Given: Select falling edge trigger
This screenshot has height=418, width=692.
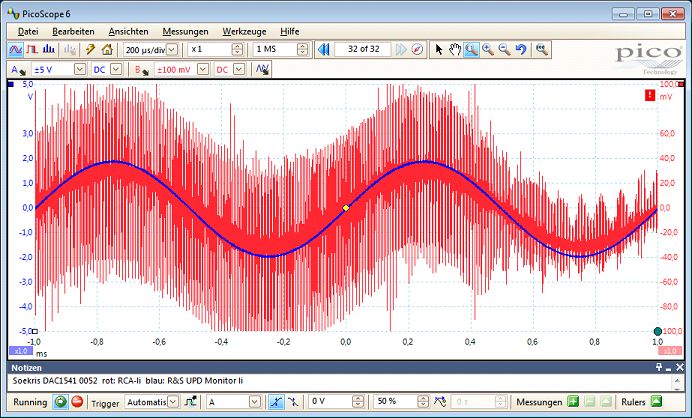Looking at the screenshot, I should click(x=293, y=402).
